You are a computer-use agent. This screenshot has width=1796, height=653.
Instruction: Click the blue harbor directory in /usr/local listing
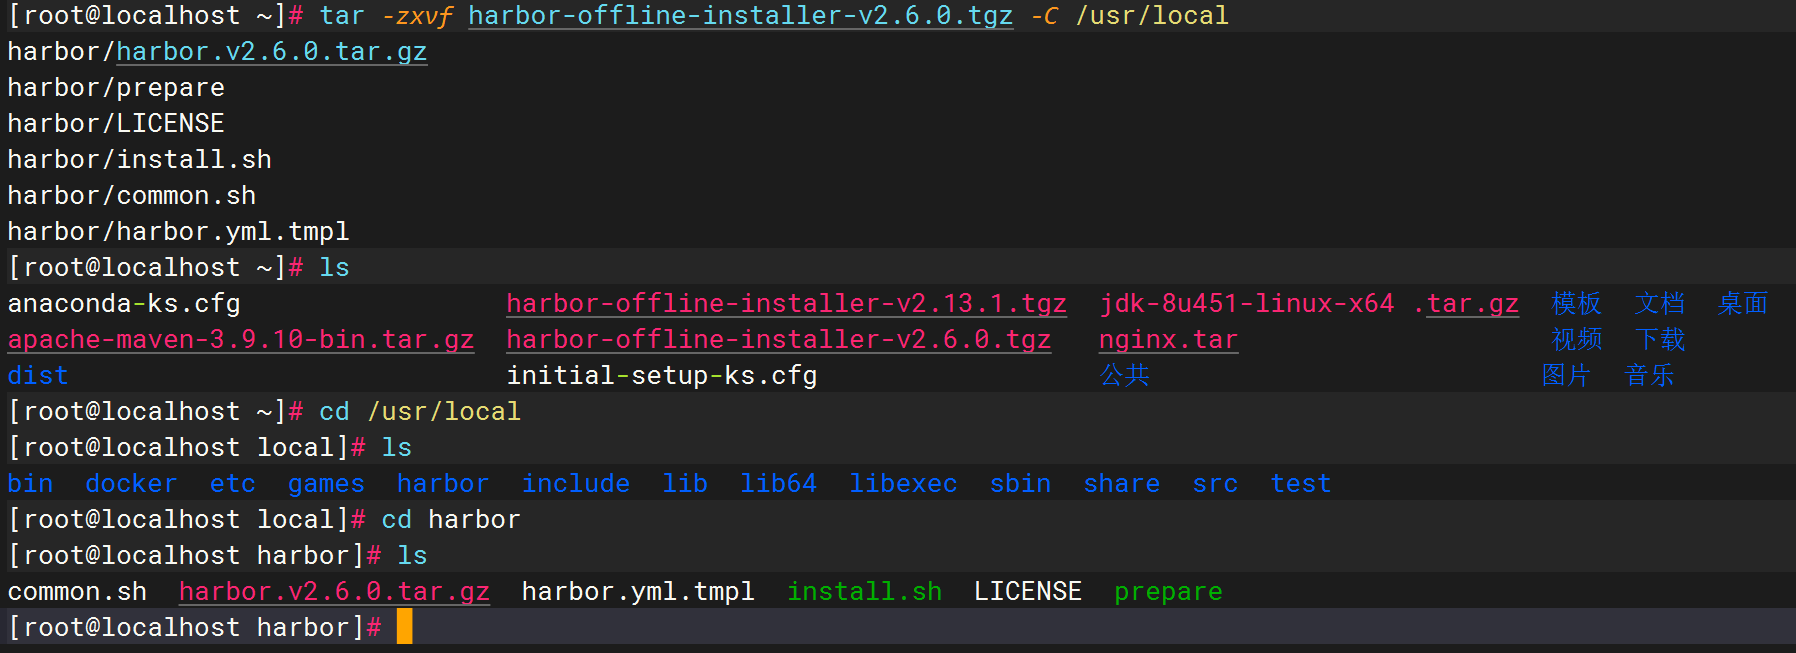[x=443, y=483]
